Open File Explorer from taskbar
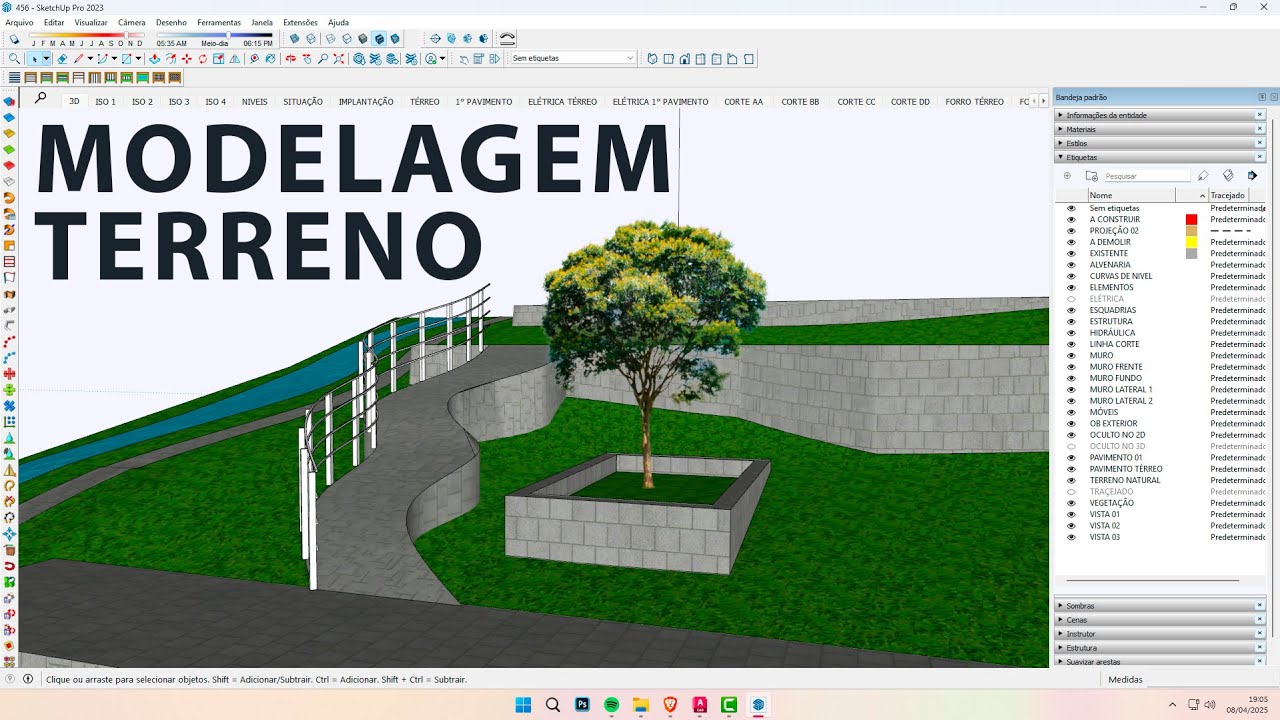1280x720 pixels. (x=640, y=705)
